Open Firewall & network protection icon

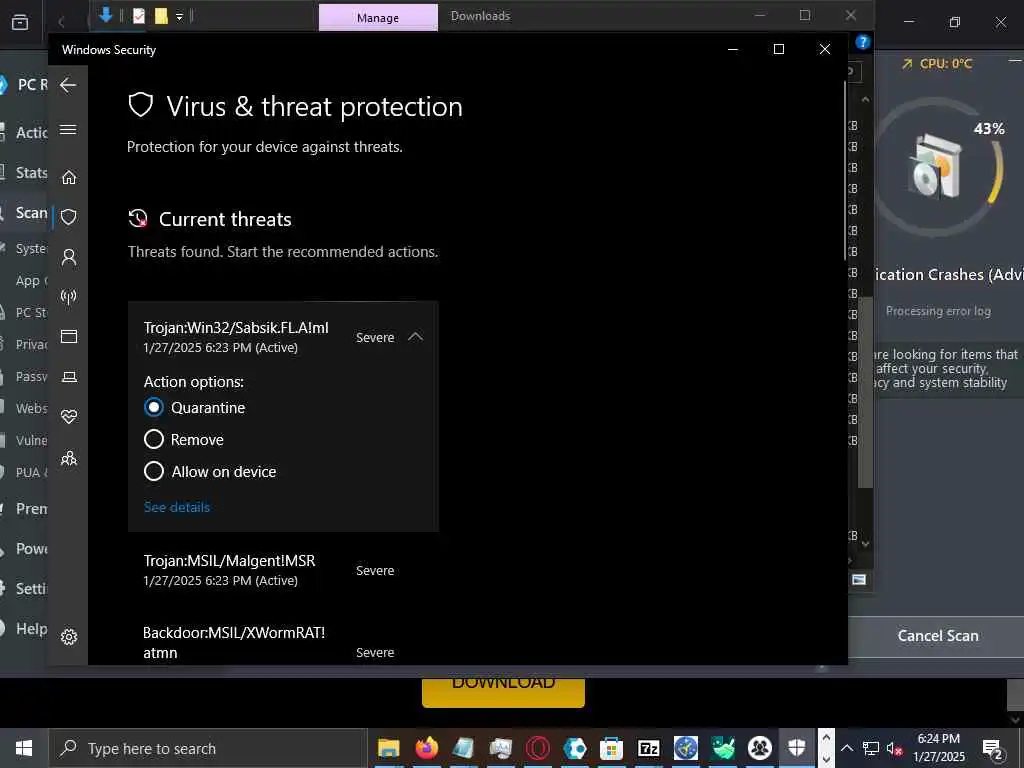69,297
